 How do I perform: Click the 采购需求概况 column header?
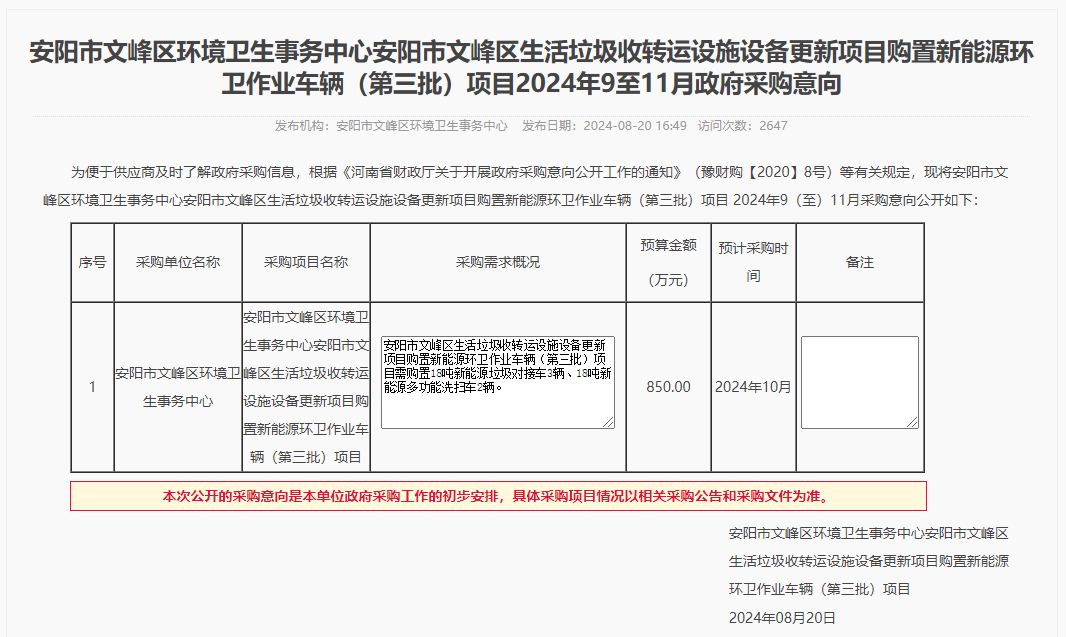tap(498, 262)
